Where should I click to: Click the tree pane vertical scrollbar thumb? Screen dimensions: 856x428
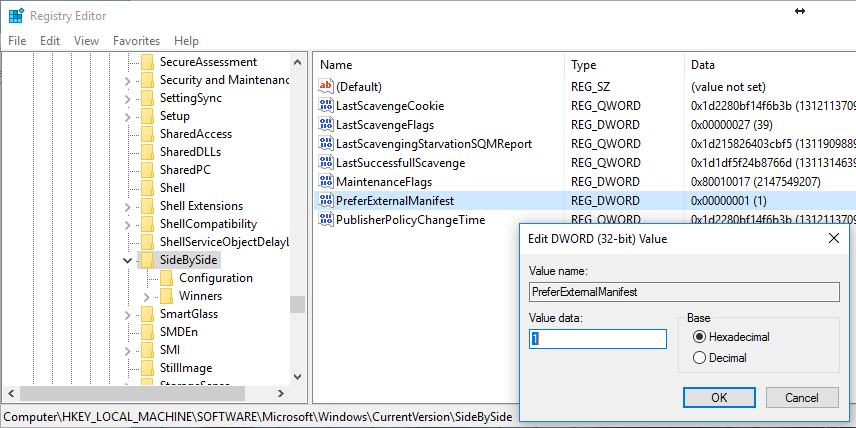point(297,304)
